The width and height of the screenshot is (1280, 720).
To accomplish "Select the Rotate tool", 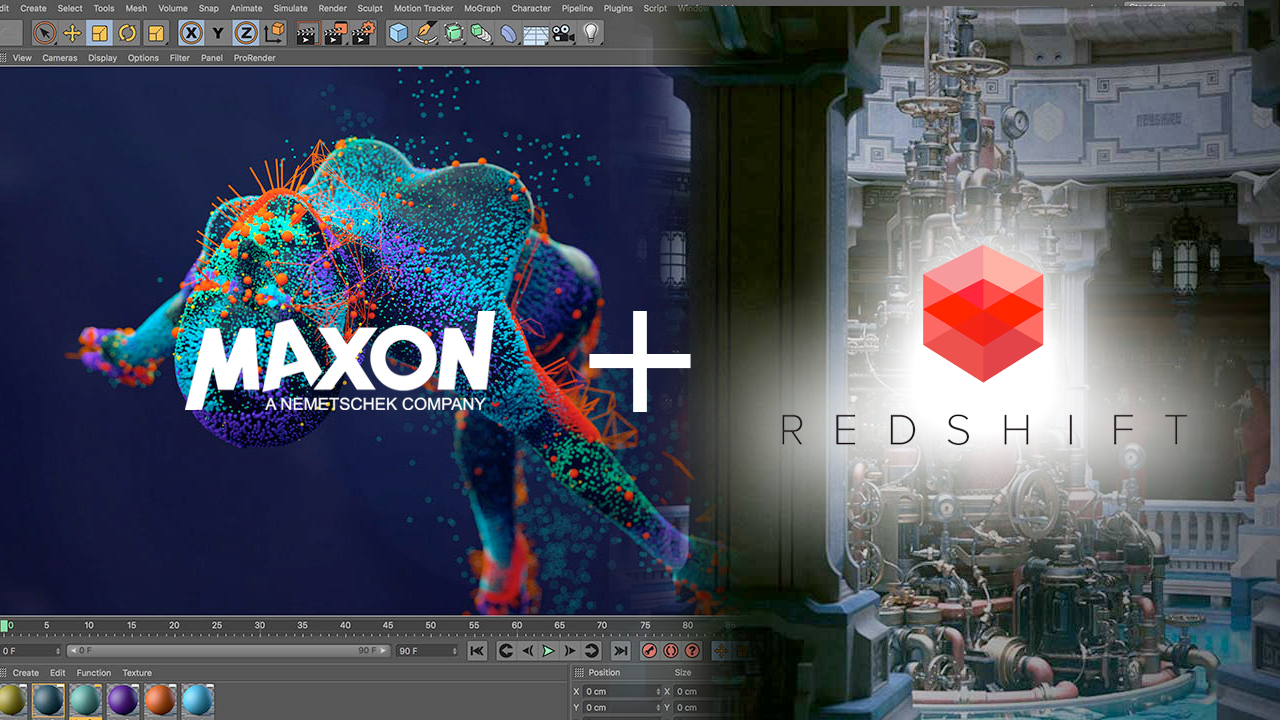I will pyautogui.click(x=128, y=33).
